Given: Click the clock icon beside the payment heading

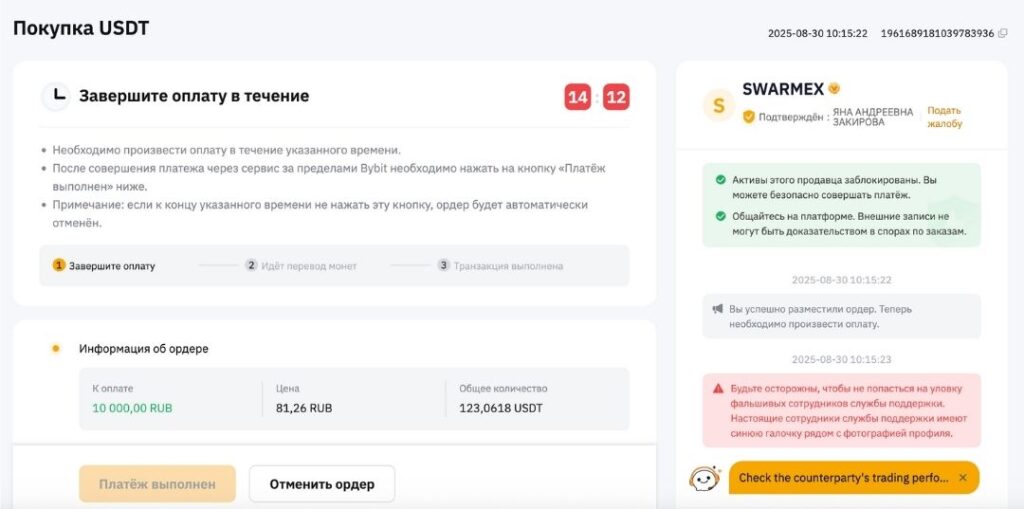Looking at the screenshot, I should (x=57, y=97).
